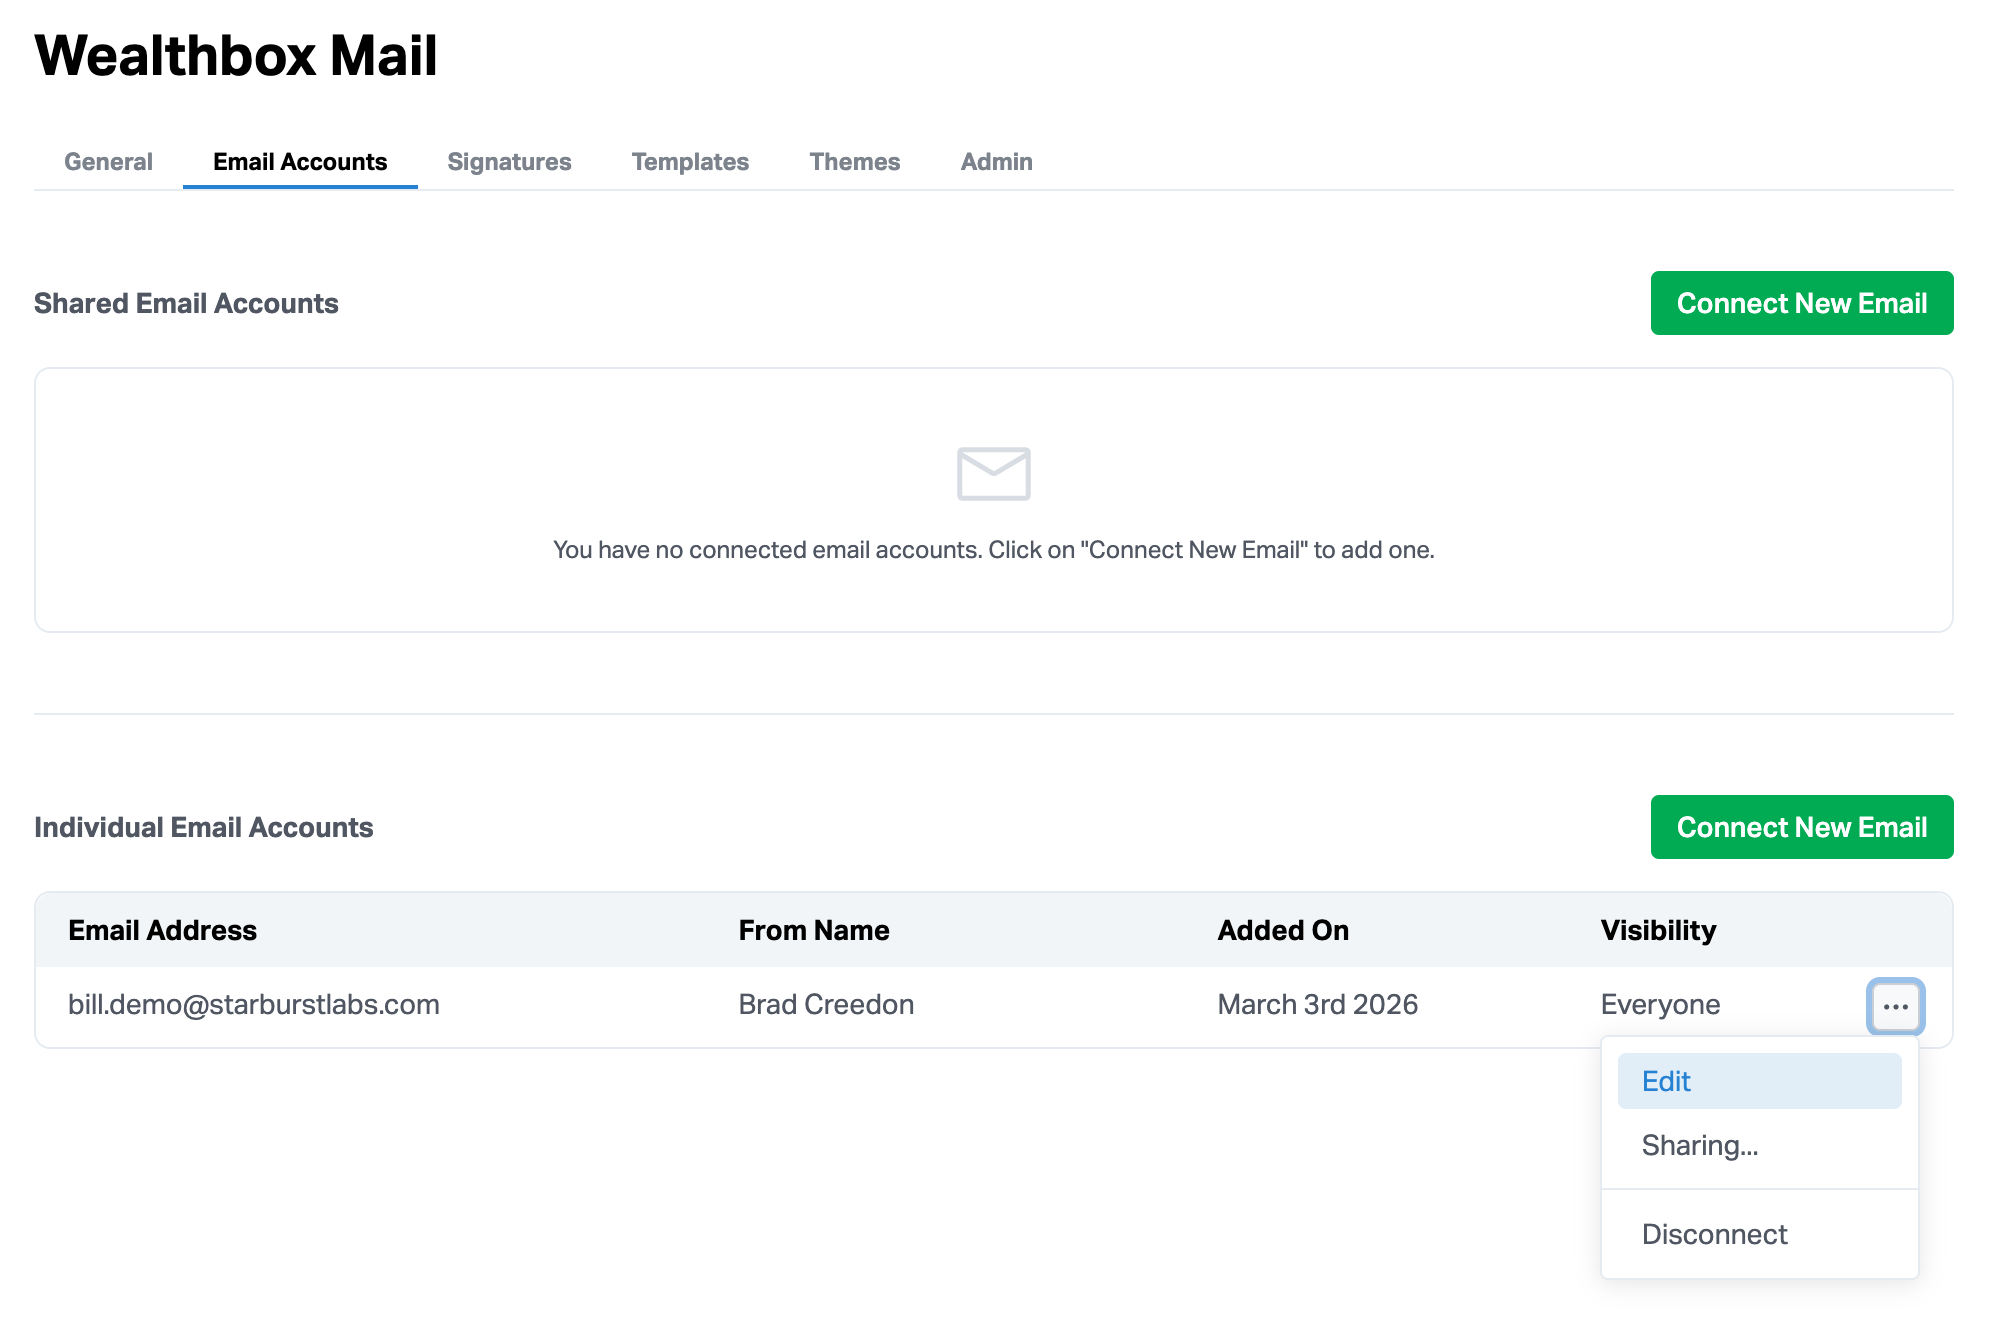Open the Templates tab
The image size is (1994, 1328).
690,162
